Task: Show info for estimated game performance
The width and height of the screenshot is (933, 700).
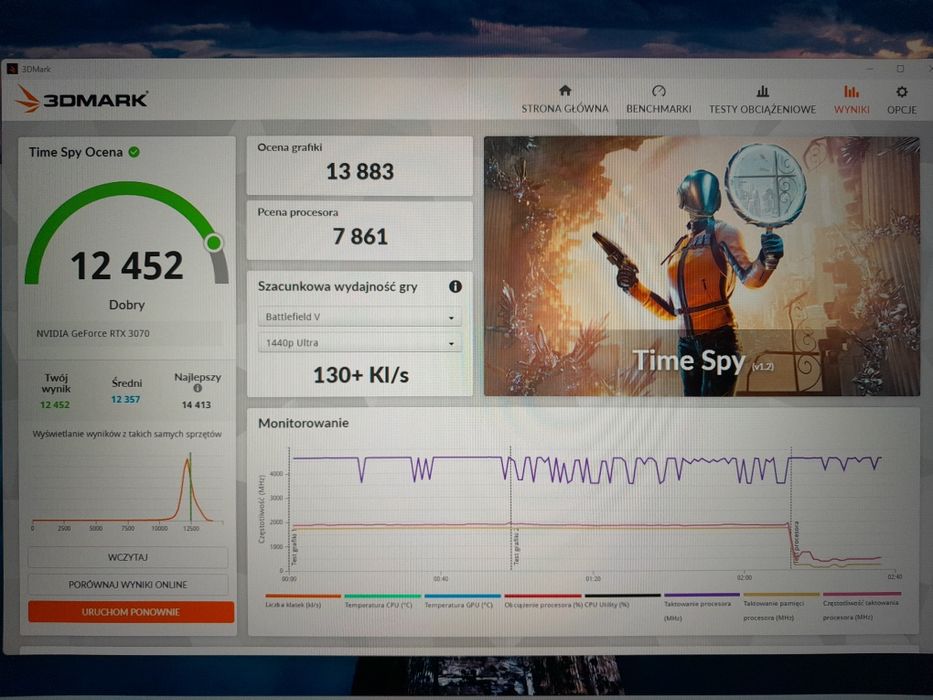Action: point(455,286)
